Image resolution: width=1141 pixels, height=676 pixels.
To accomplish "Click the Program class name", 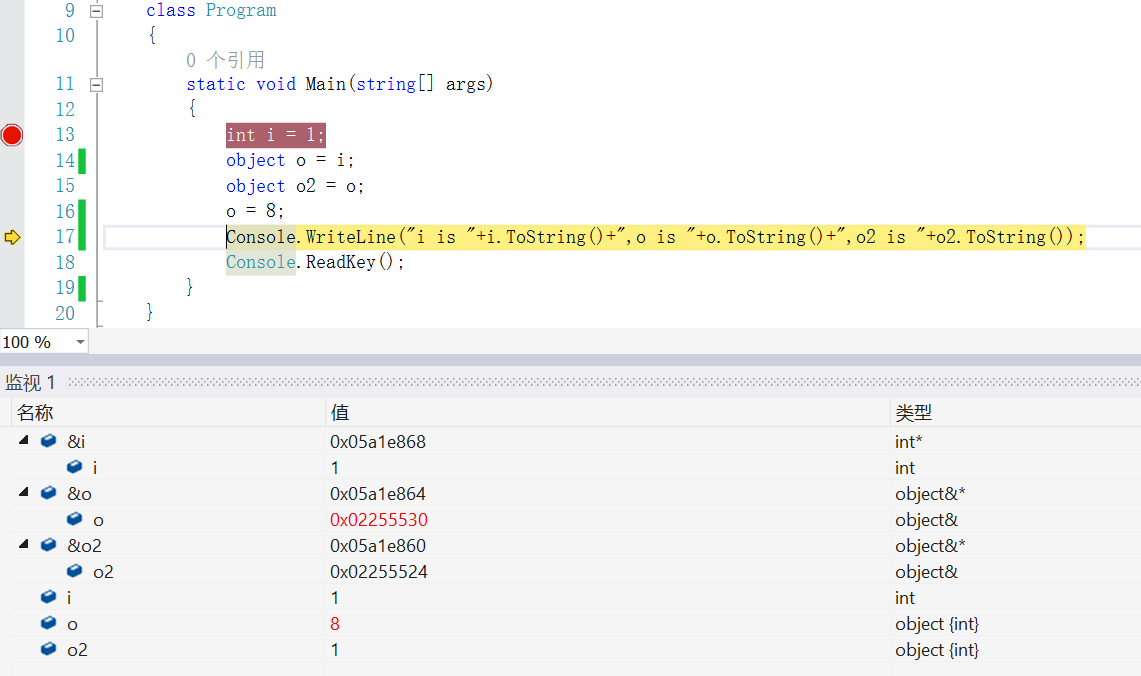I will [241, 11].
